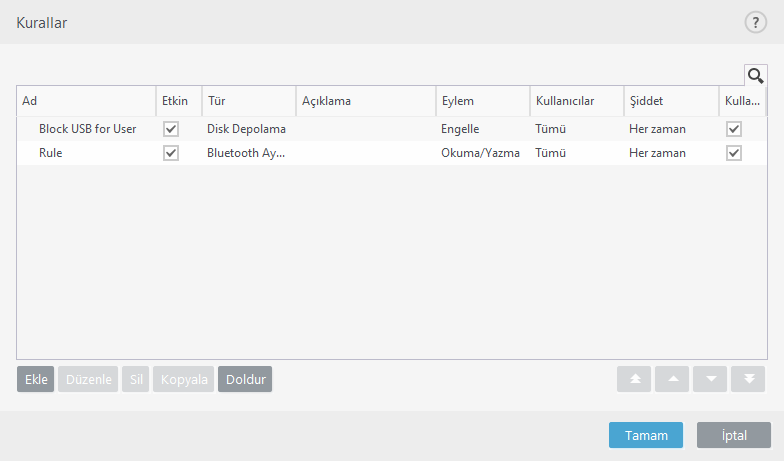The height and width of the screenshot is (461, 784).
Task: Confirm with the Tamam button
Action: 646,435
